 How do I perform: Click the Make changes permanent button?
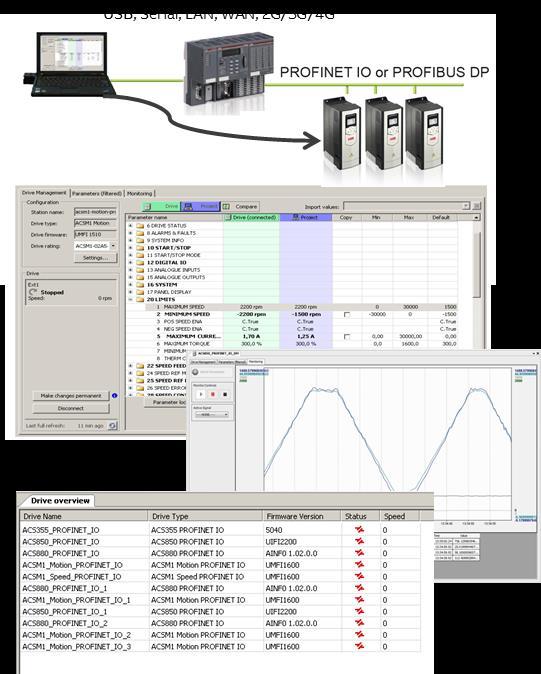tap(71, 396)
